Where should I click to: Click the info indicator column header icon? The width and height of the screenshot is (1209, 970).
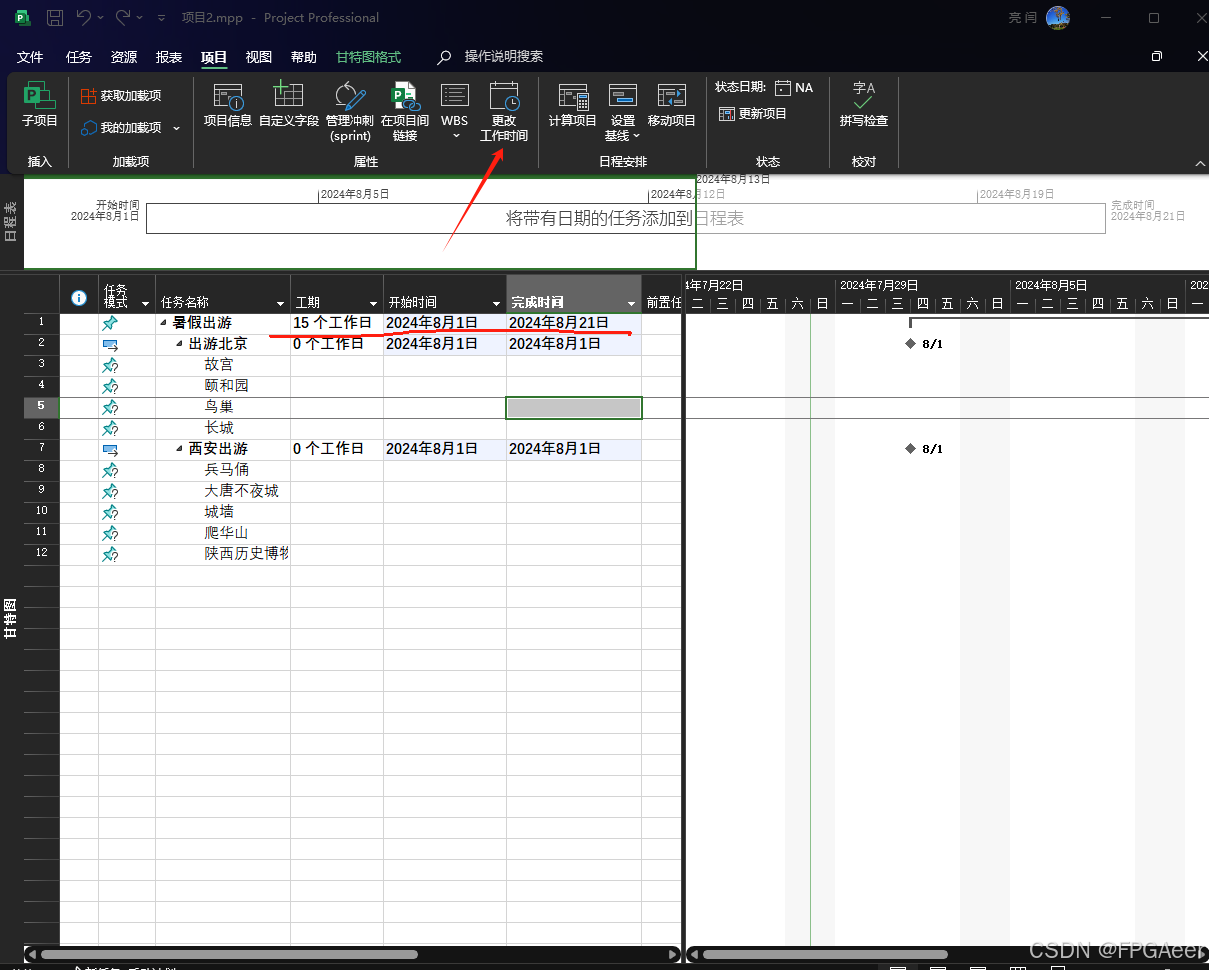(79, 297)
